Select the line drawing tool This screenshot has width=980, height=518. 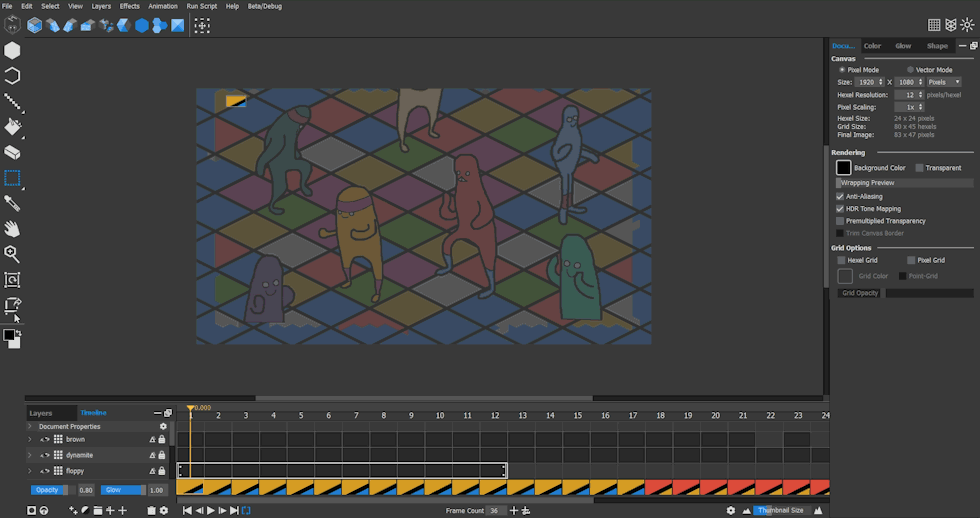pyautogui.click(x=12, y=101)
